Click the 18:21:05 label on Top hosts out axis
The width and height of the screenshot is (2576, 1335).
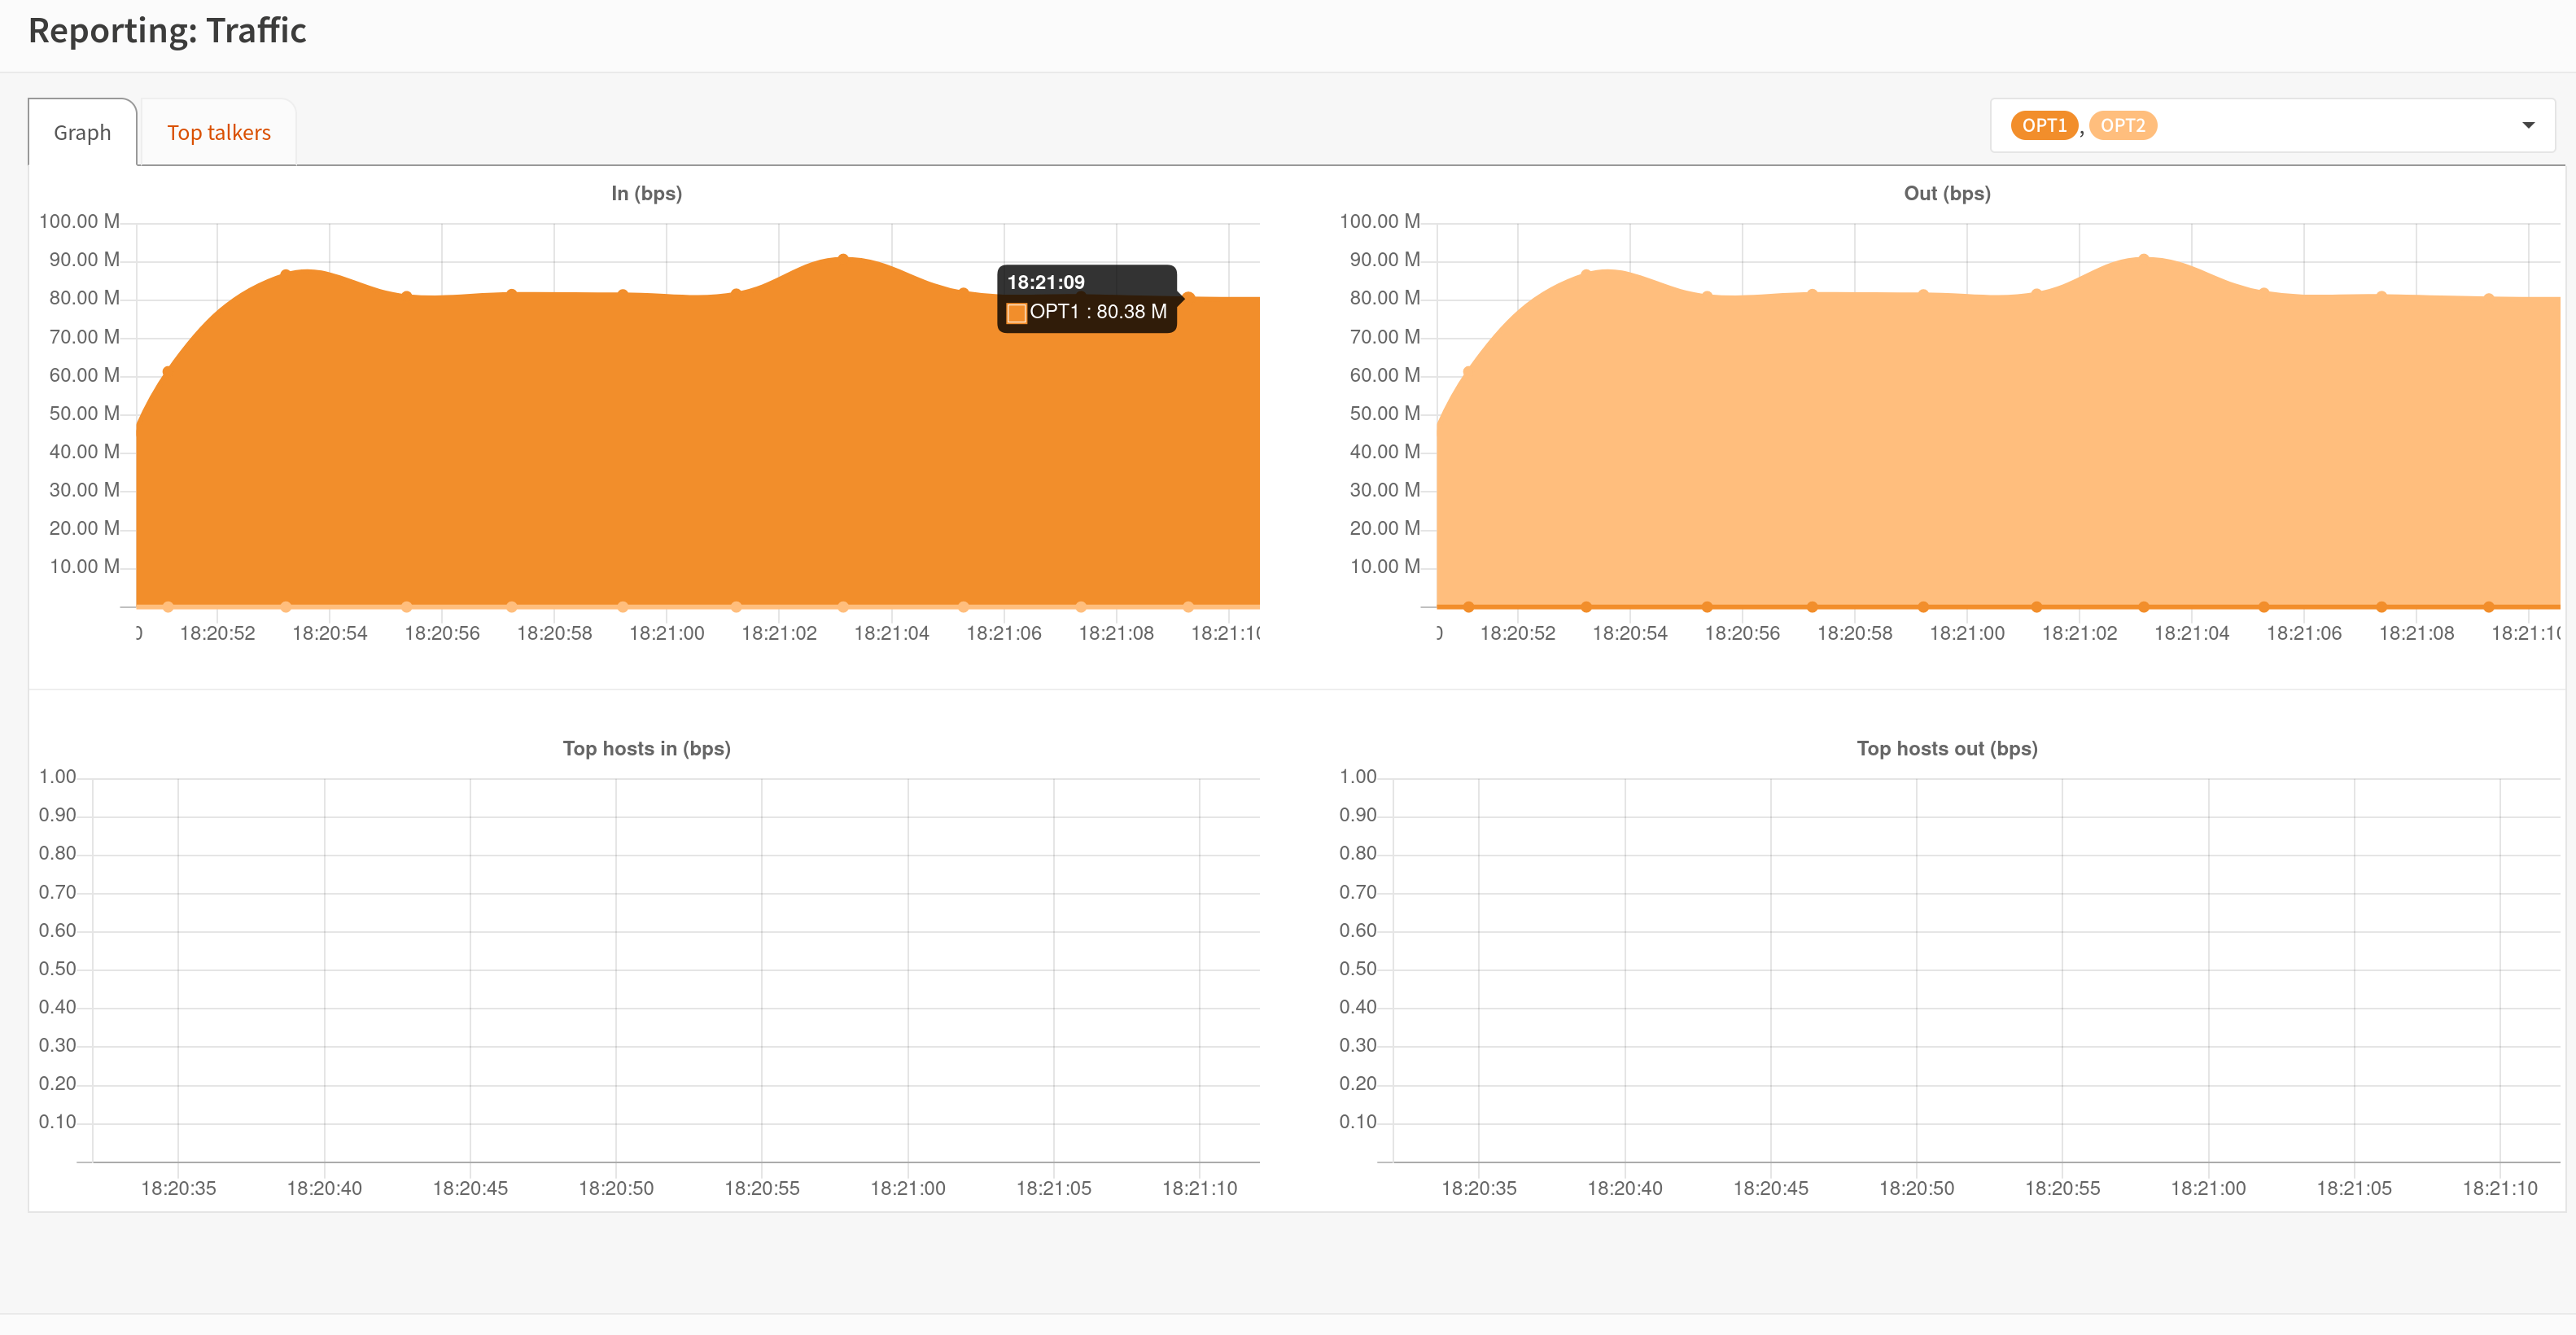(2354, 1188)
